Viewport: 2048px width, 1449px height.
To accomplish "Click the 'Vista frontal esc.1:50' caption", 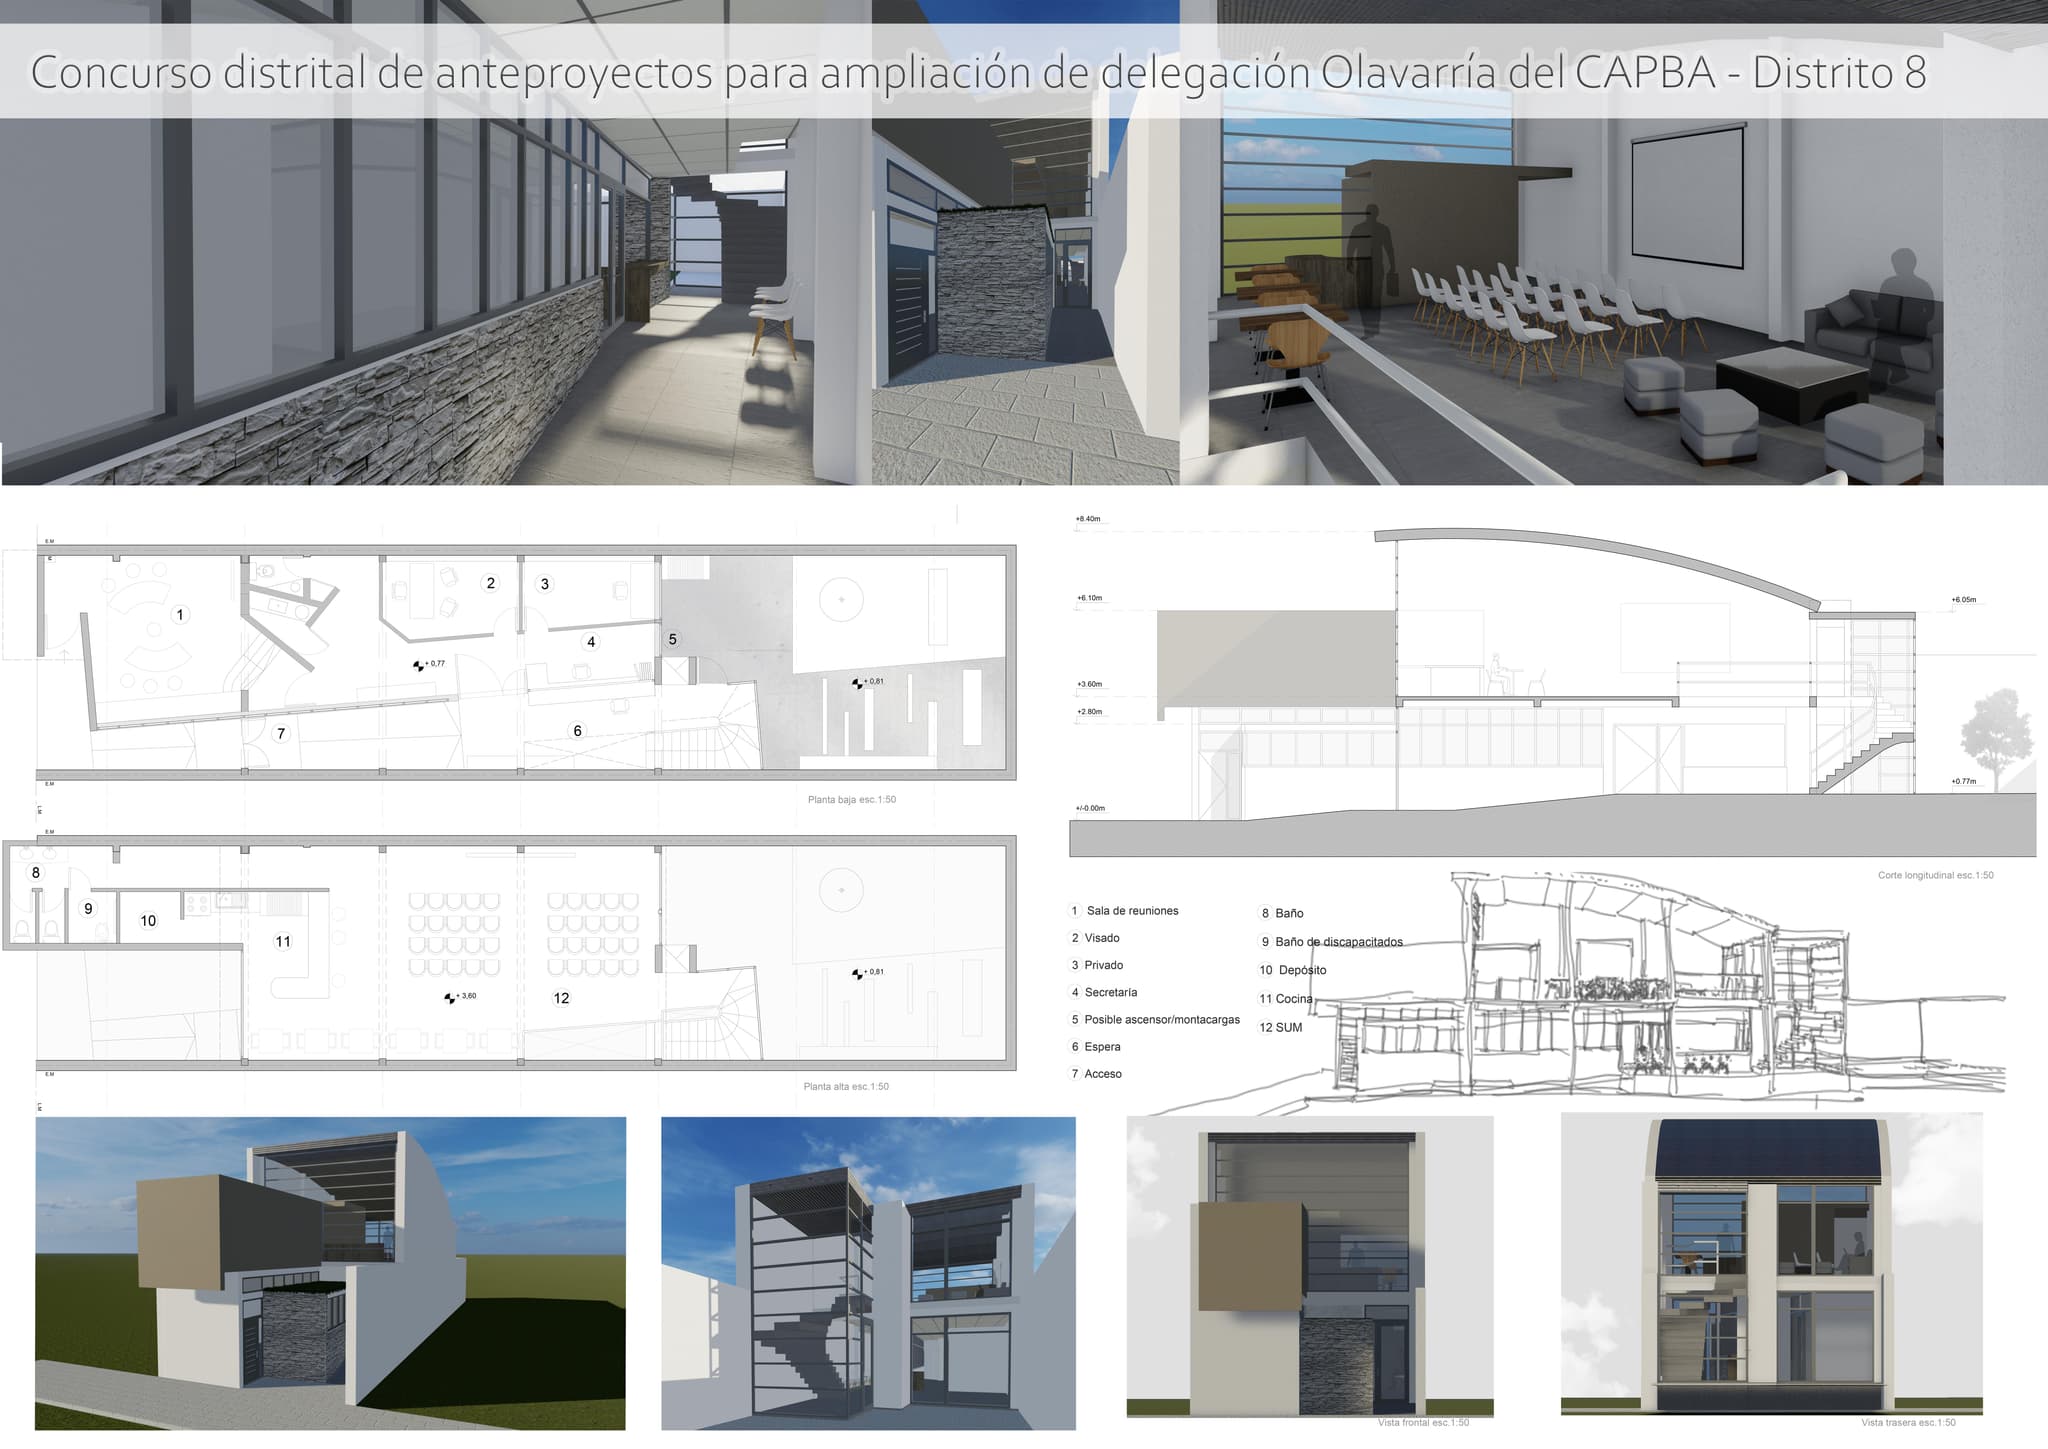I will point(1423,1423).
